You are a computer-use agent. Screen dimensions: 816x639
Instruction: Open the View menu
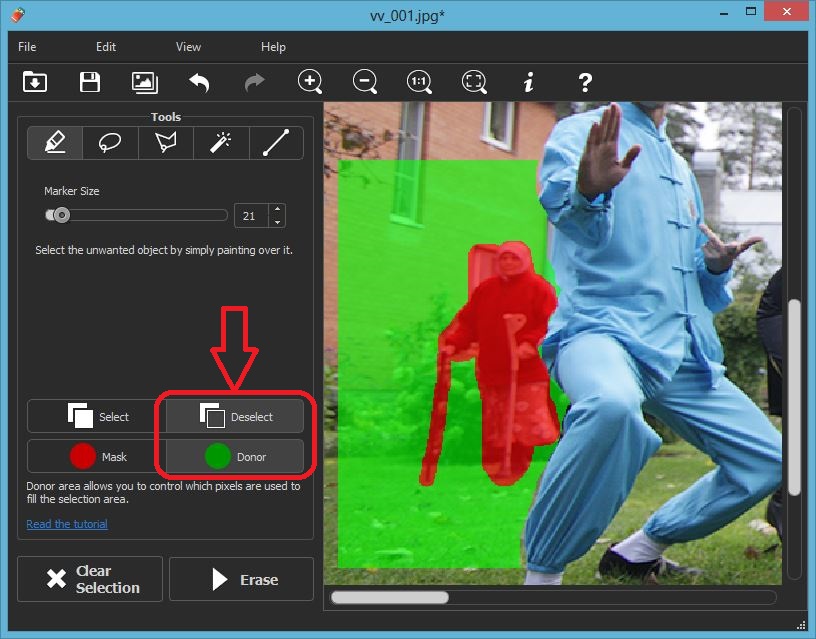[188, 47]
